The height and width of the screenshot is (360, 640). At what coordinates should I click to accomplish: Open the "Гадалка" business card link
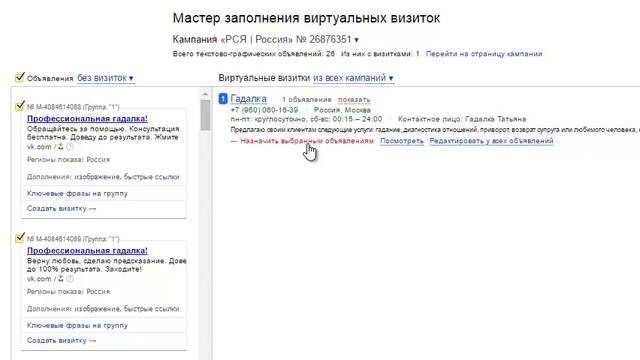point(248,99)
